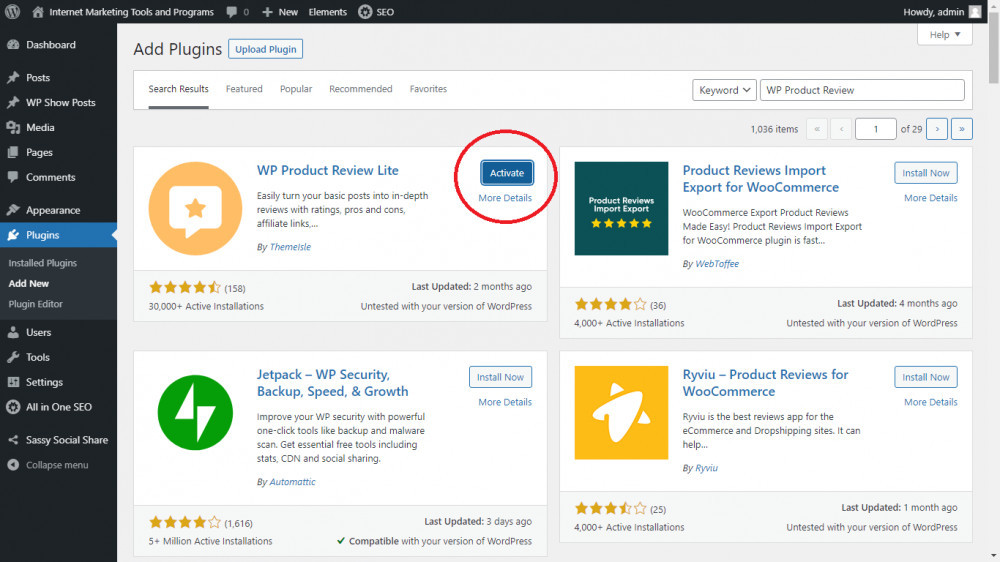Open More Details for Jetpack
1000x562 pixels.
[505, 402]
